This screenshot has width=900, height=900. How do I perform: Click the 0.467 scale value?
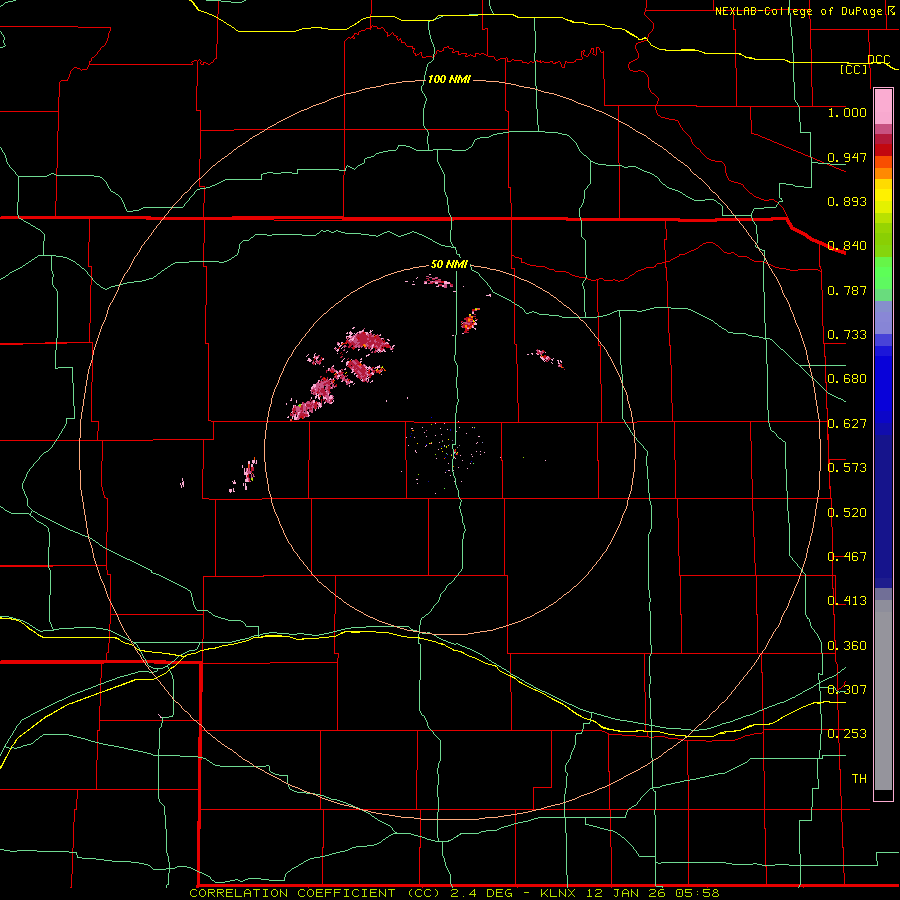pyautogui.click(x=847, y=557)
